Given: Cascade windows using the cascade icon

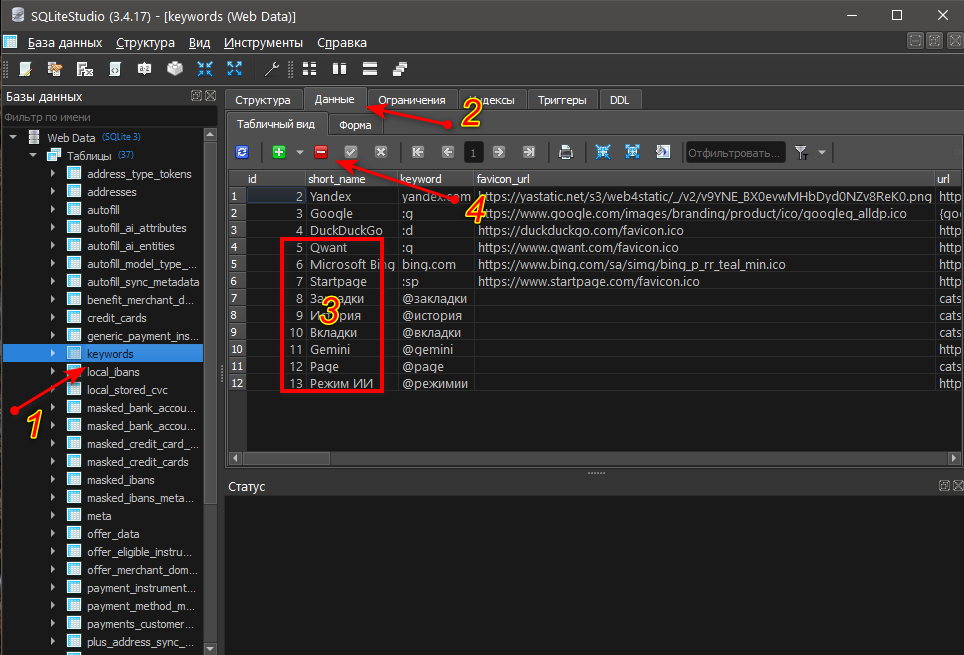Looking at the screenshot, I should point(400,69).
